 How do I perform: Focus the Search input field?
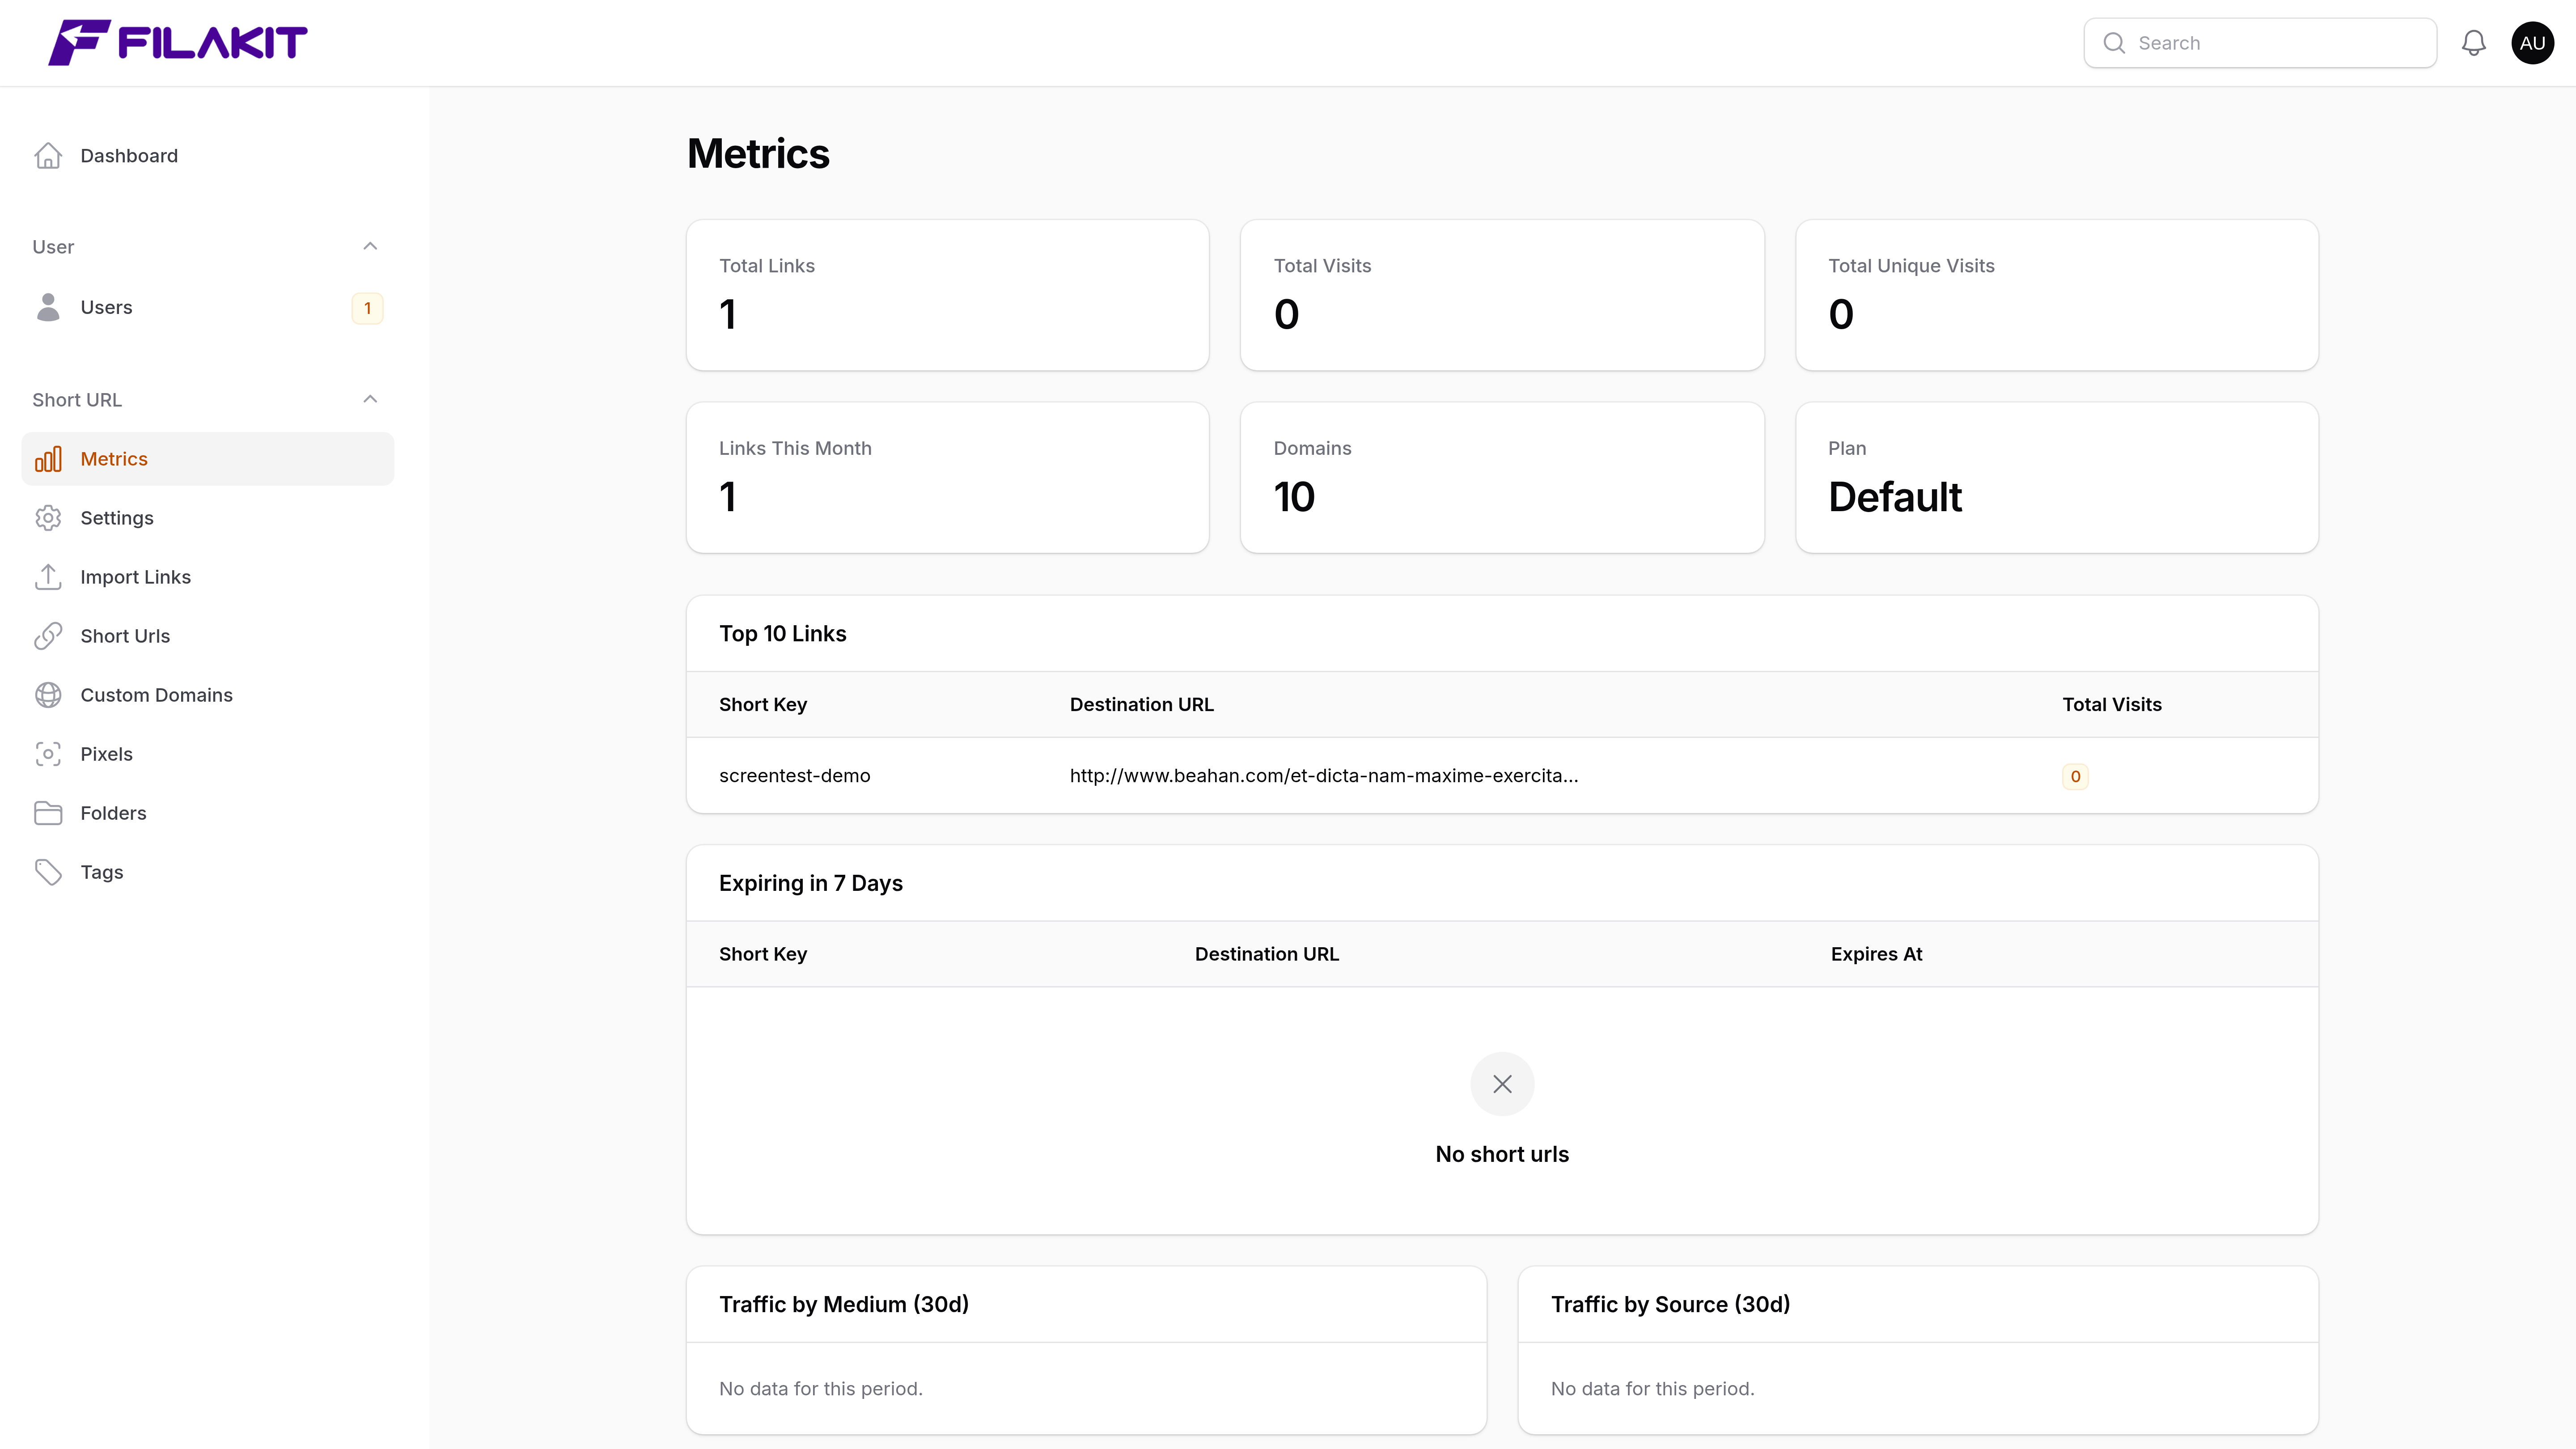click(x=2260, y=43)
